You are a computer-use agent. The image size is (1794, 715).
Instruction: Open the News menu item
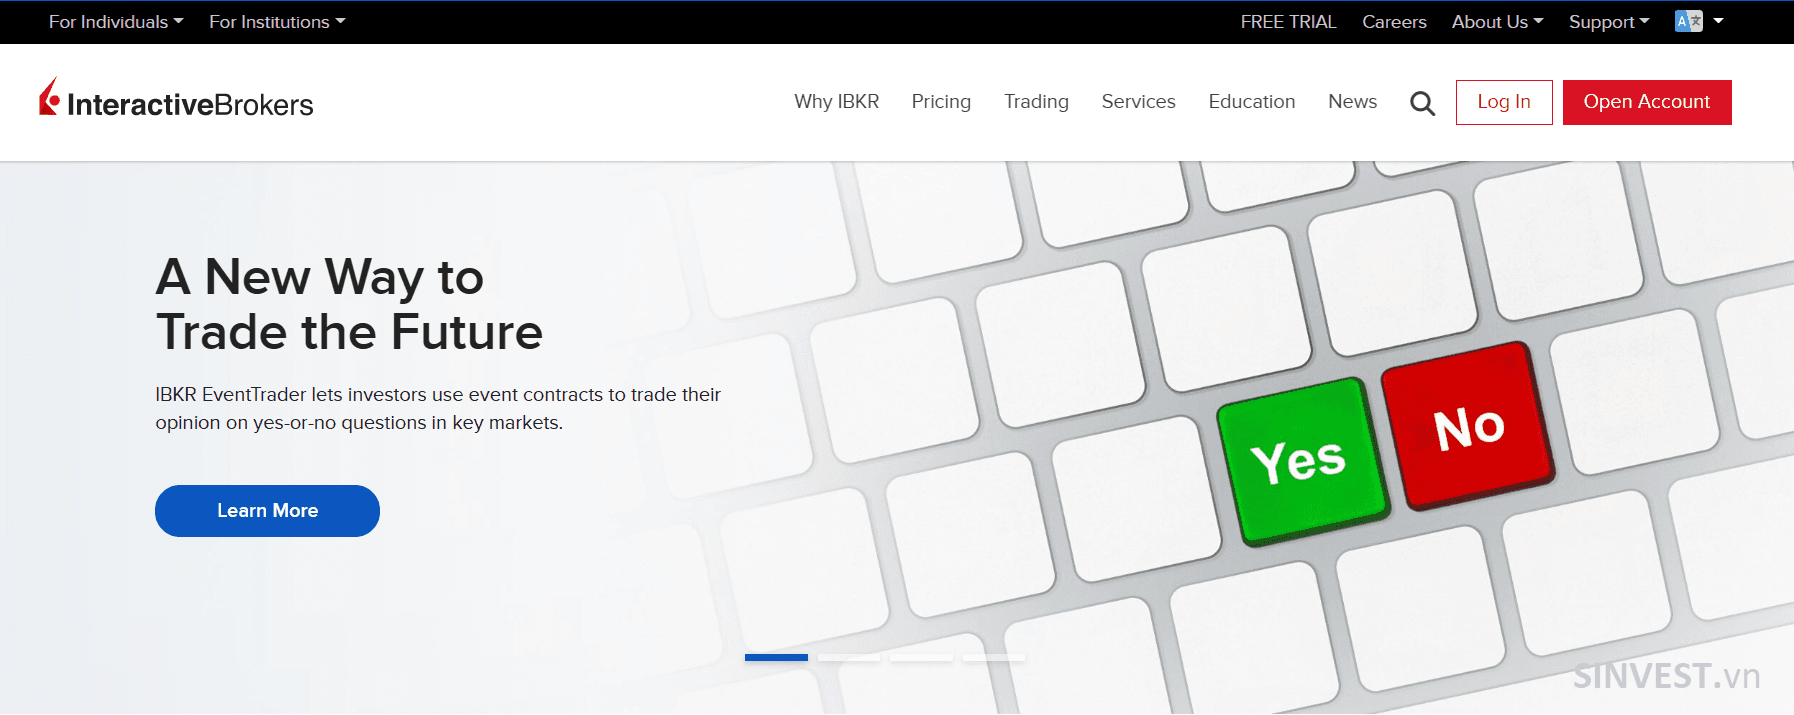pyautogui.click(x=1352, y=102)
